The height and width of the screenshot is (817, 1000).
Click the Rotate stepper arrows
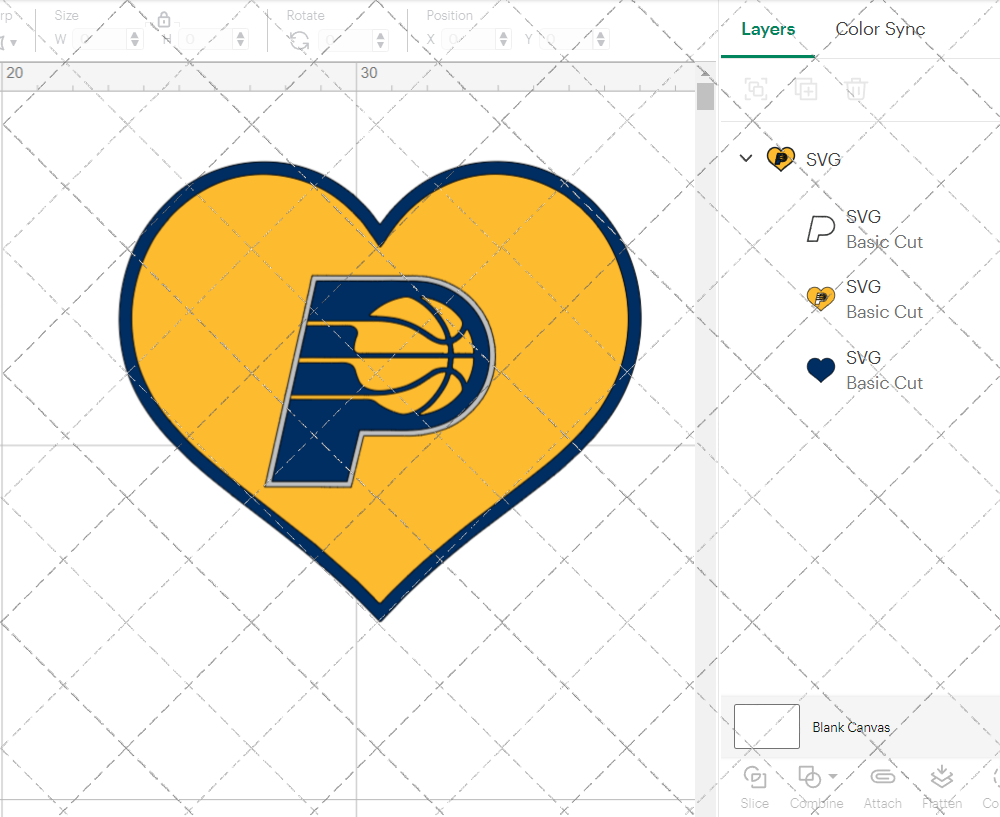tap(381, 40)
